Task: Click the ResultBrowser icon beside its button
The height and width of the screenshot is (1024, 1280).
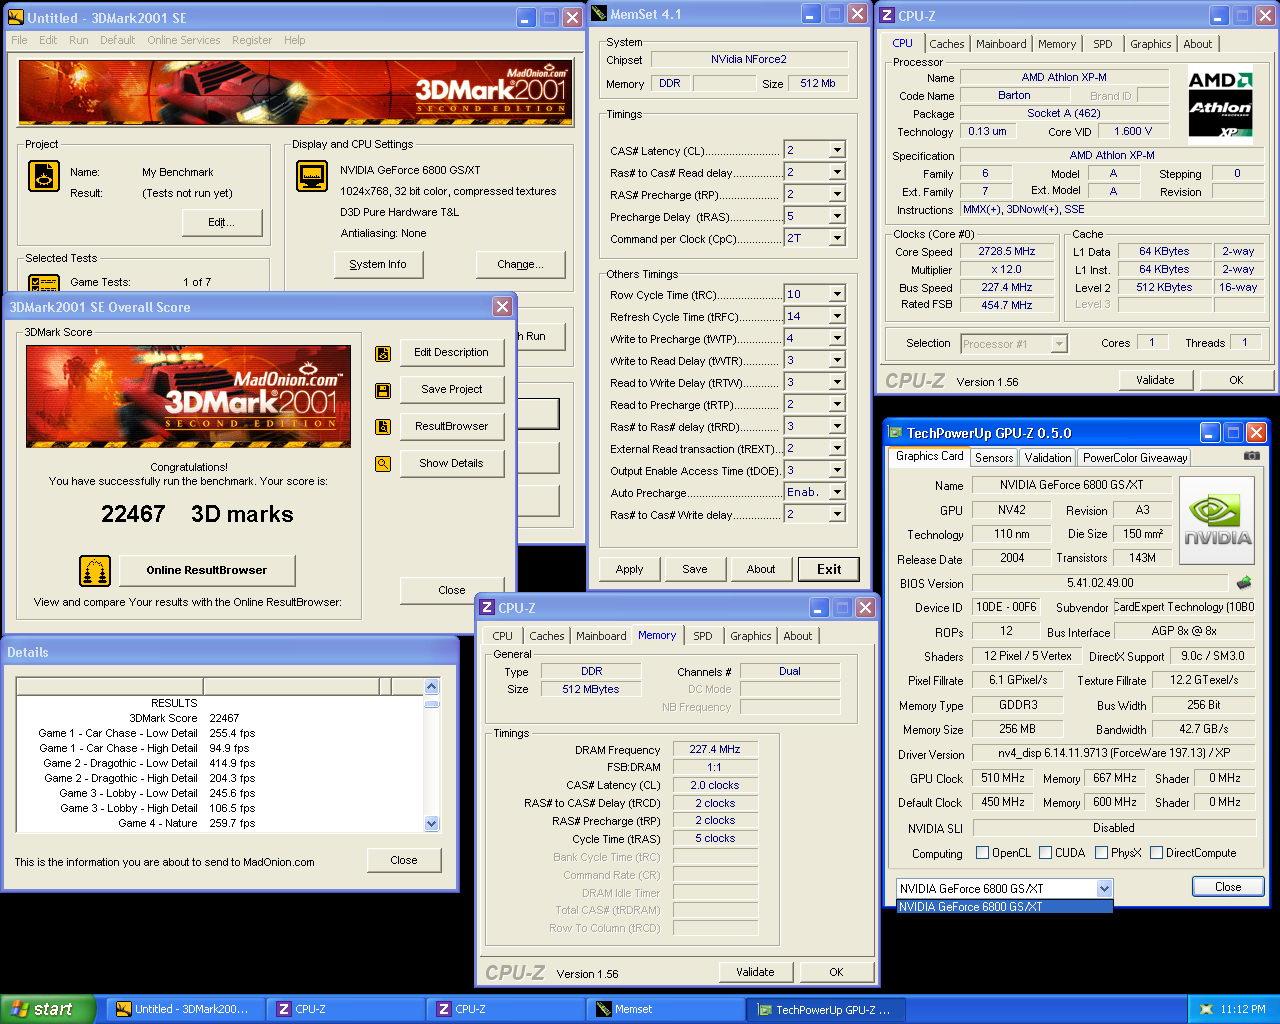Action: [x=383, y=427]
